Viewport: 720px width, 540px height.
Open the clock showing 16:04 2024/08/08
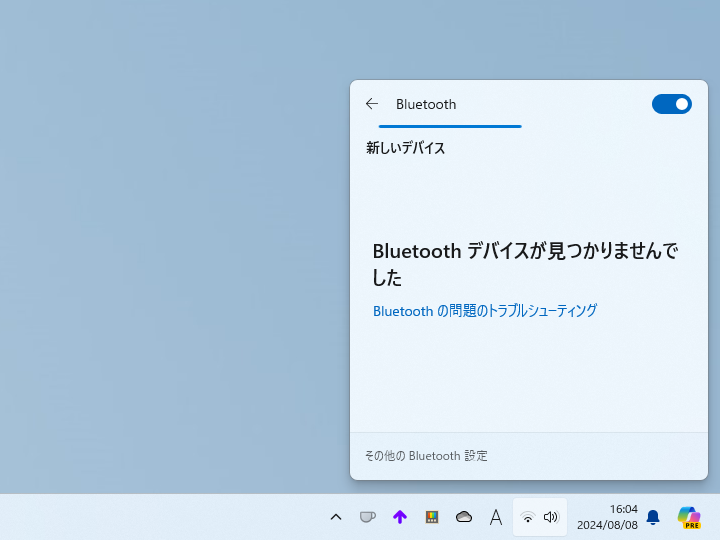pos(607,517)
